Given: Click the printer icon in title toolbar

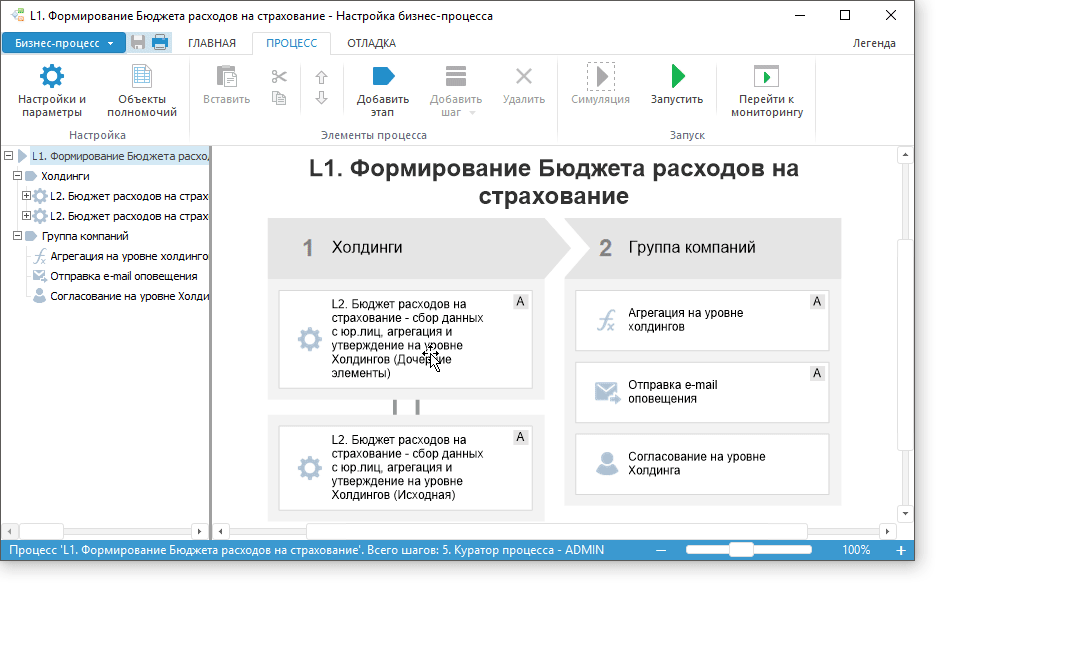Looking at the screenshot, I should click(x=159, y=43).
